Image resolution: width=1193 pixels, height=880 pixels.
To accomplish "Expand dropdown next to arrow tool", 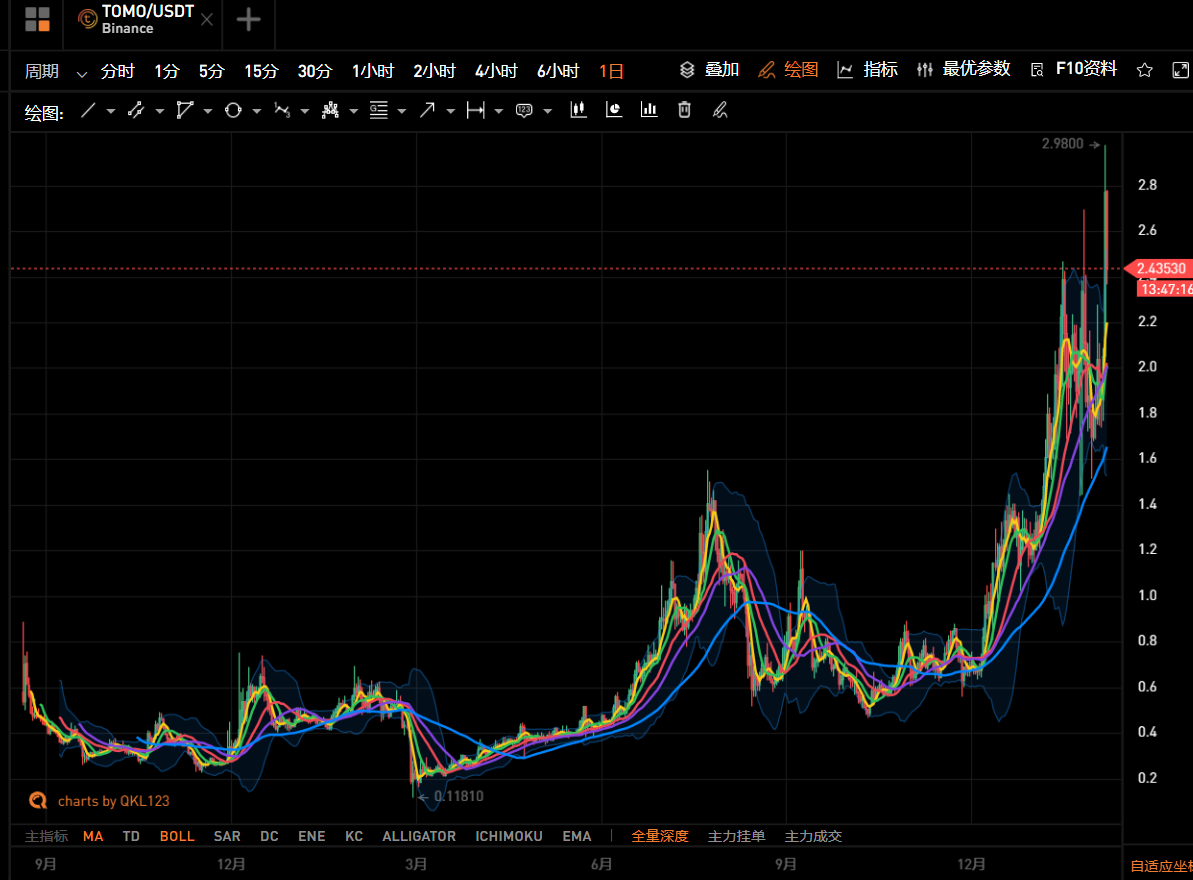I will pyautogui.click(x=451, y=112).
